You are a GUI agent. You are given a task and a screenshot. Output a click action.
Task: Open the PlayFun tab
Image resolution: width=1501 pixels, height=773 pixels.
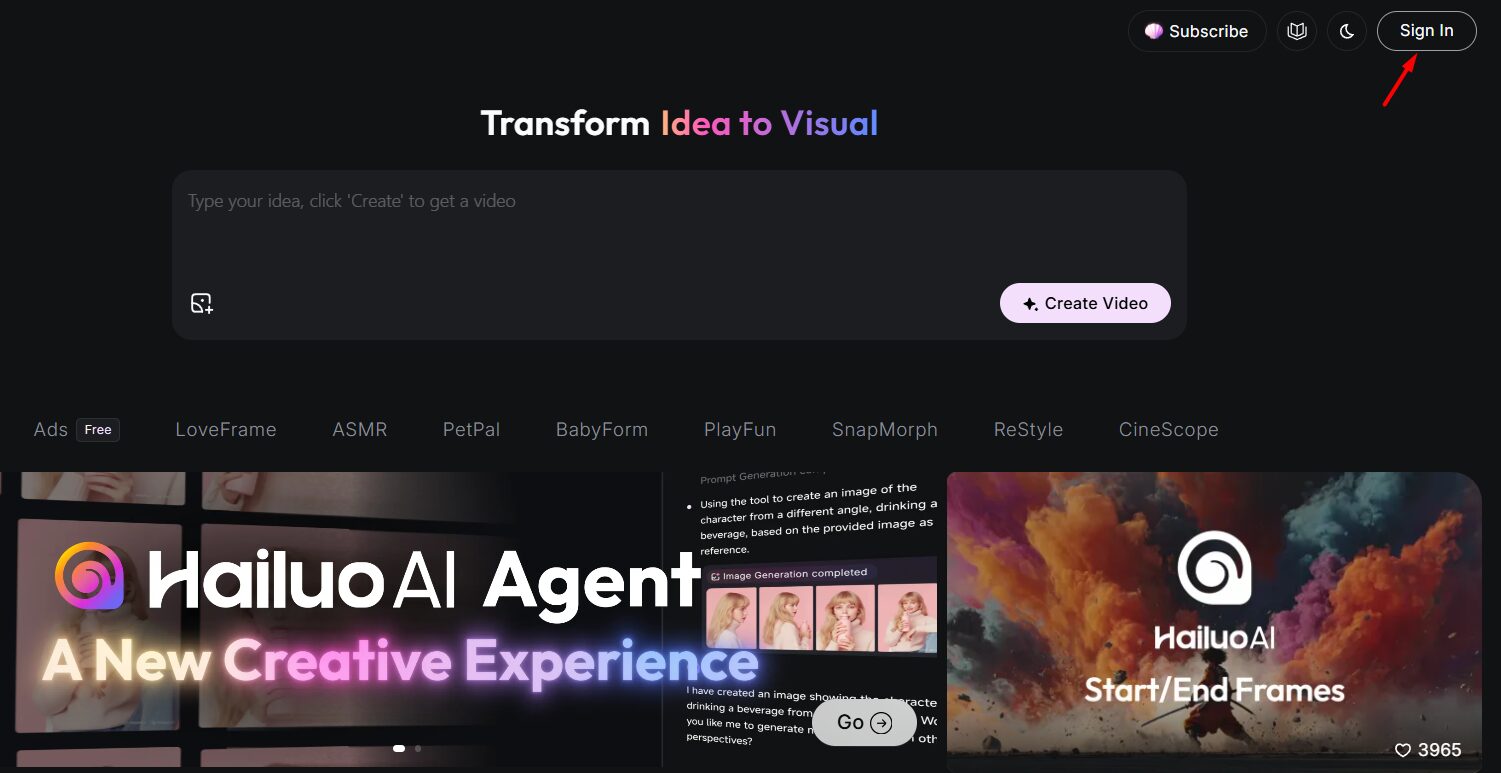click(x=740, y=430)
